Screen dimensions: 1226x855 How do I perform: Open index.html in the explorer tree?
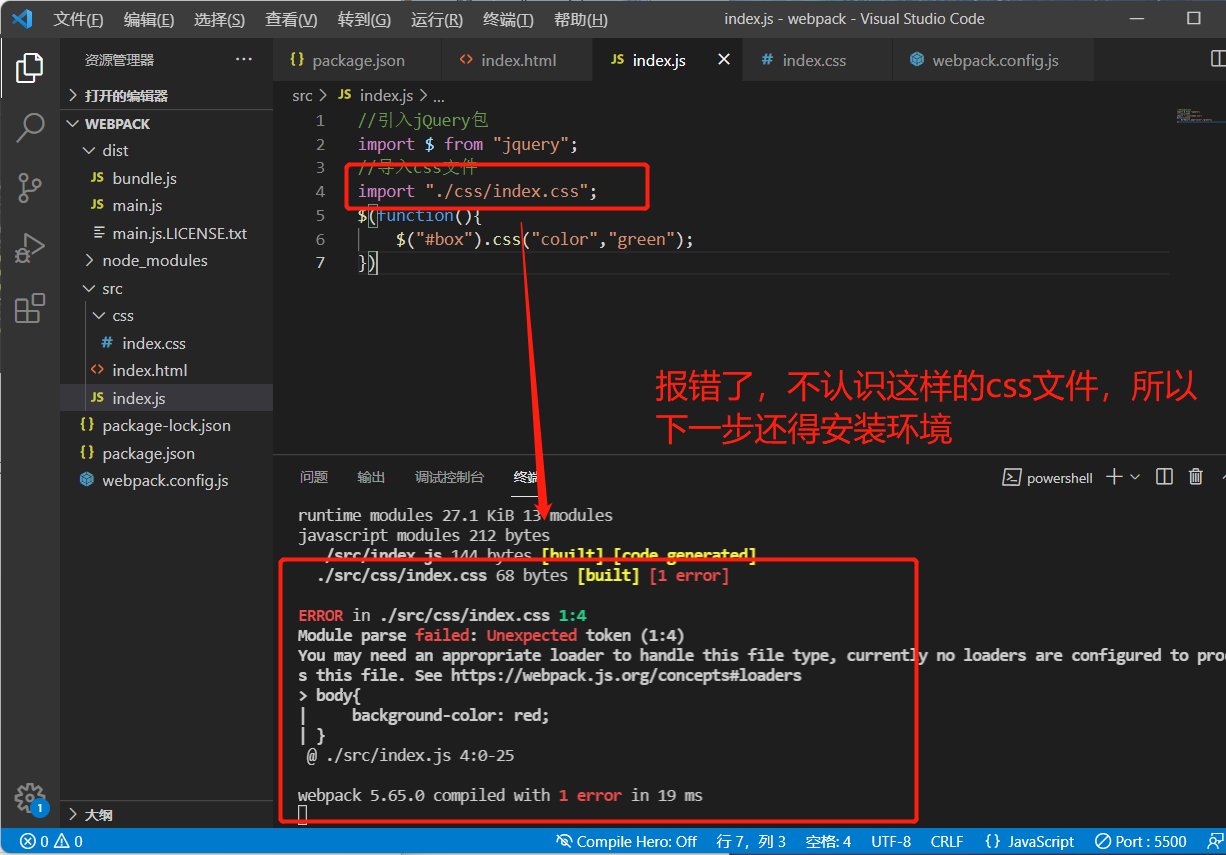coord(166,370)
